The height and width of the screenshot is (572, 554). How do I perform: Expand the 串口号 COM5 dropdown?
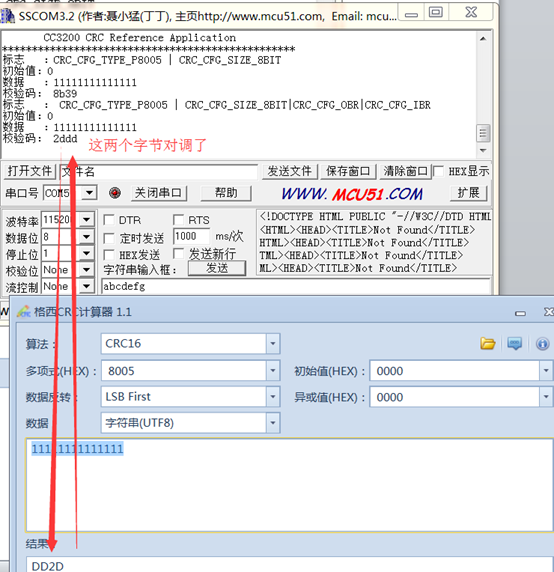coord(89,193)
